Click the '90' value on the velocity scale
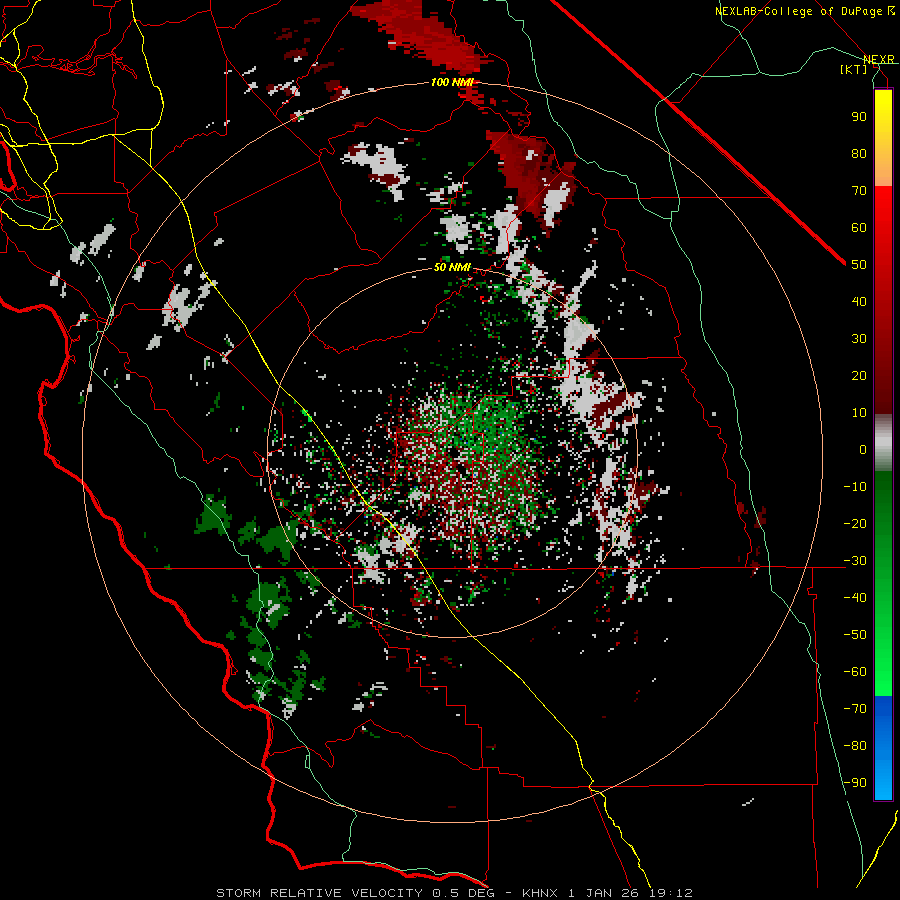 point(859,117)
